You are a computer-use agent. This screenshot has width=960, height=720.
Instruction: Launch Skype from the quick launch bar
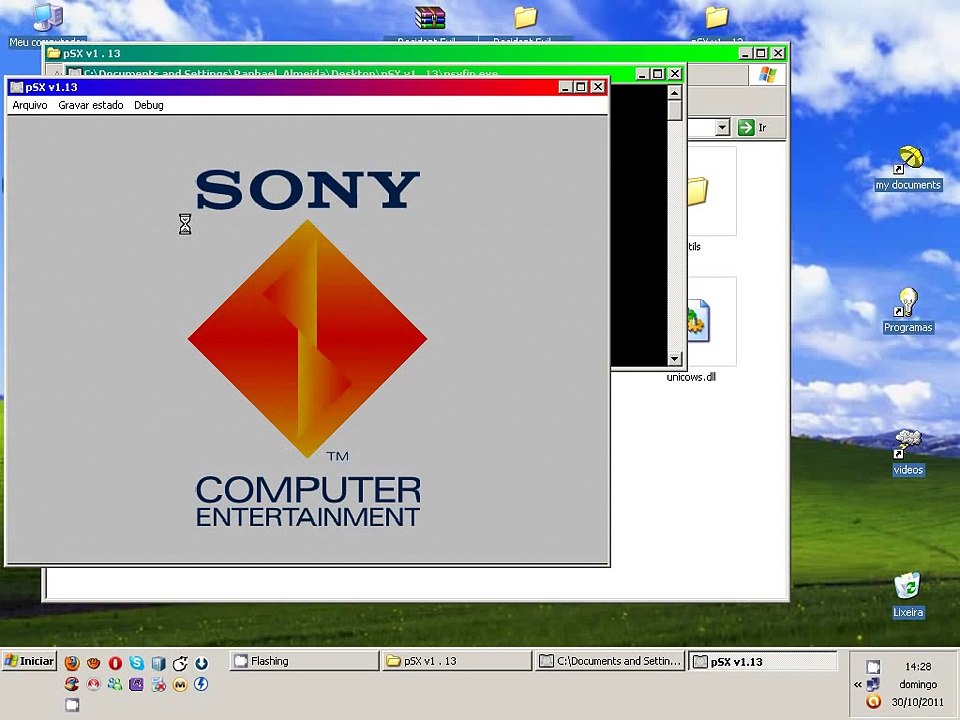tap(137, 663)
